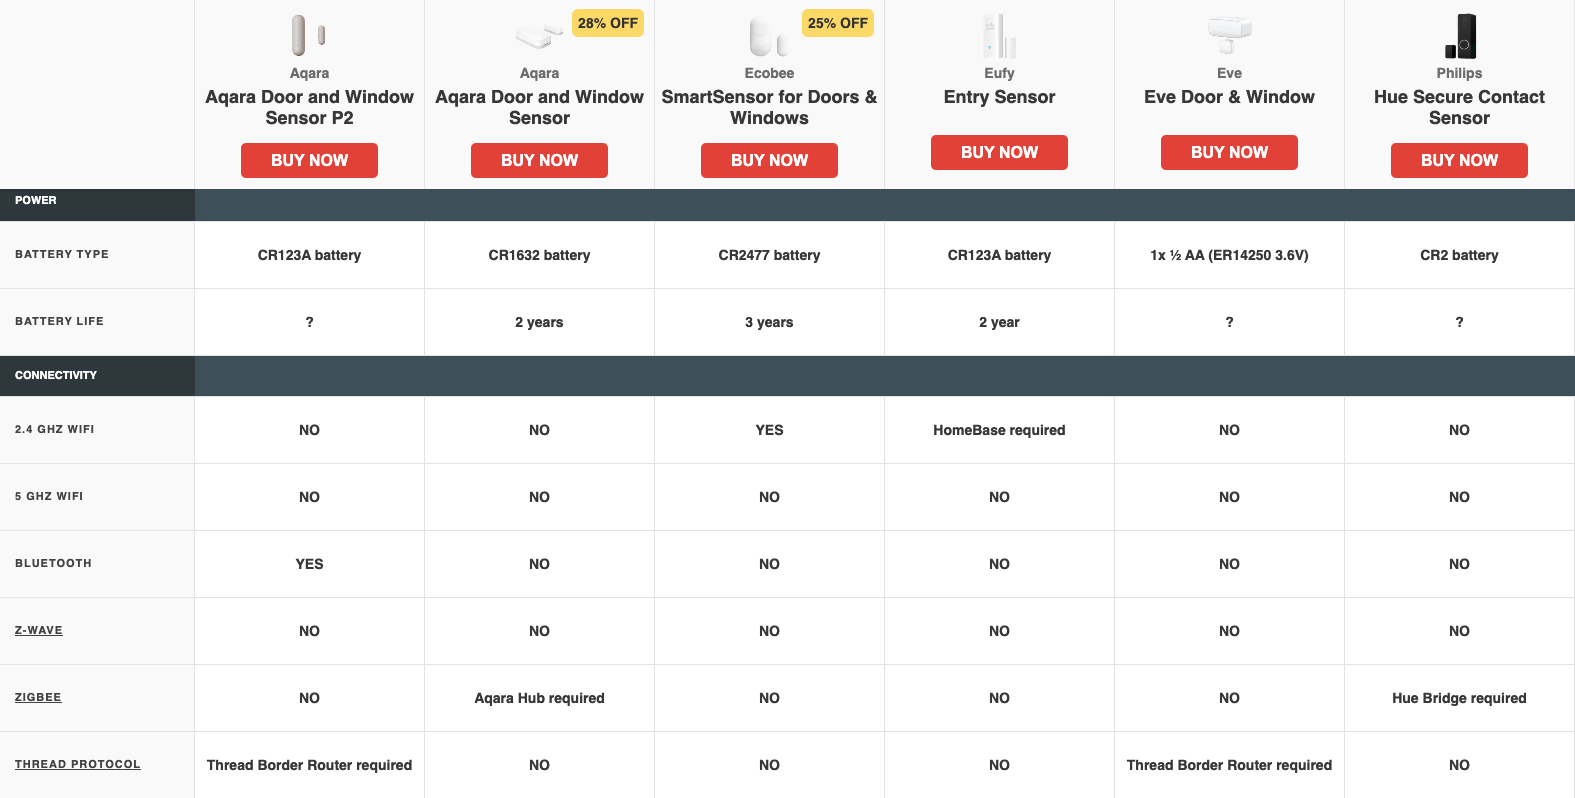The width and height of the screenshot is (1575, 798).
Task: Select the CR1632 battery cell
Action: point(539,255)
